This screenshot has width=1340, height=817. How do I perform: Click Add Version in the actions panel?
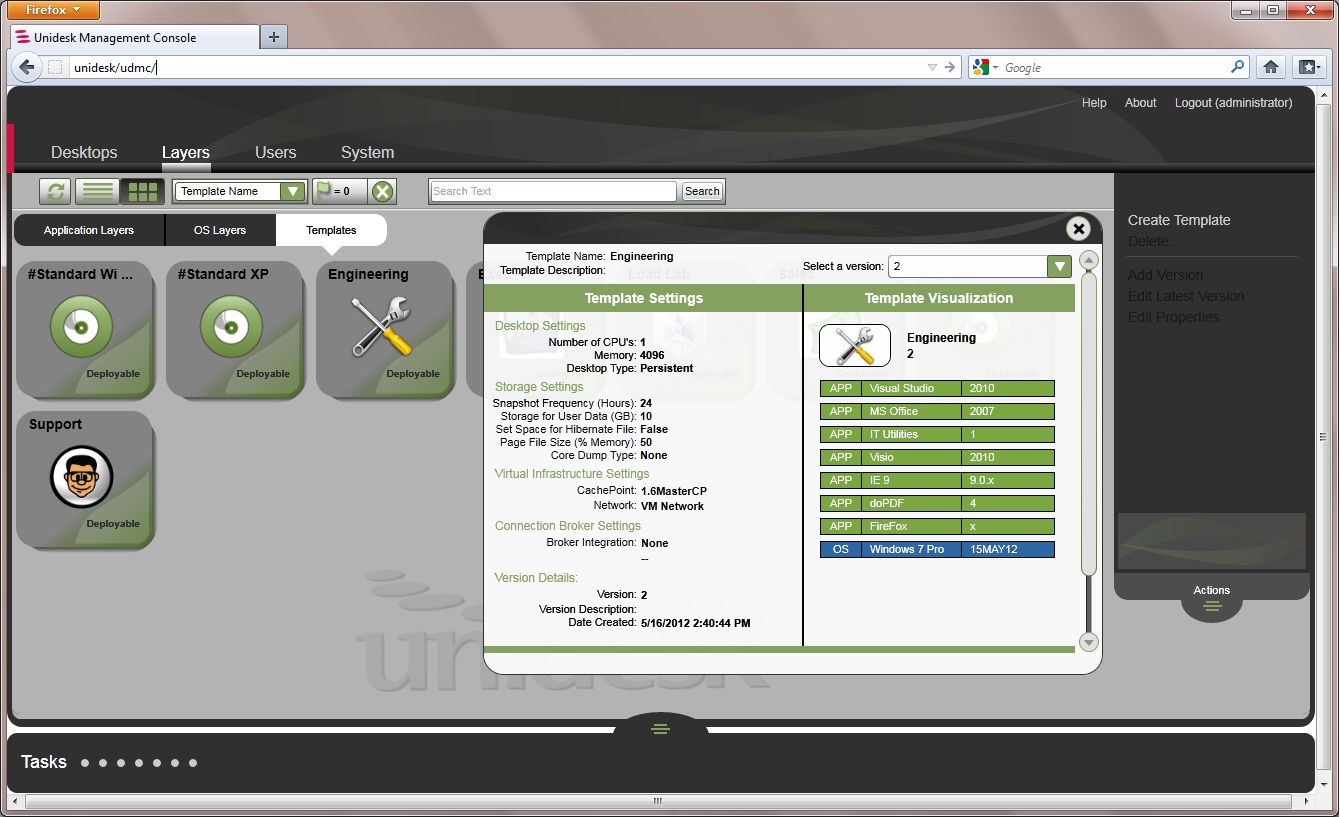tap(1166, 275)
